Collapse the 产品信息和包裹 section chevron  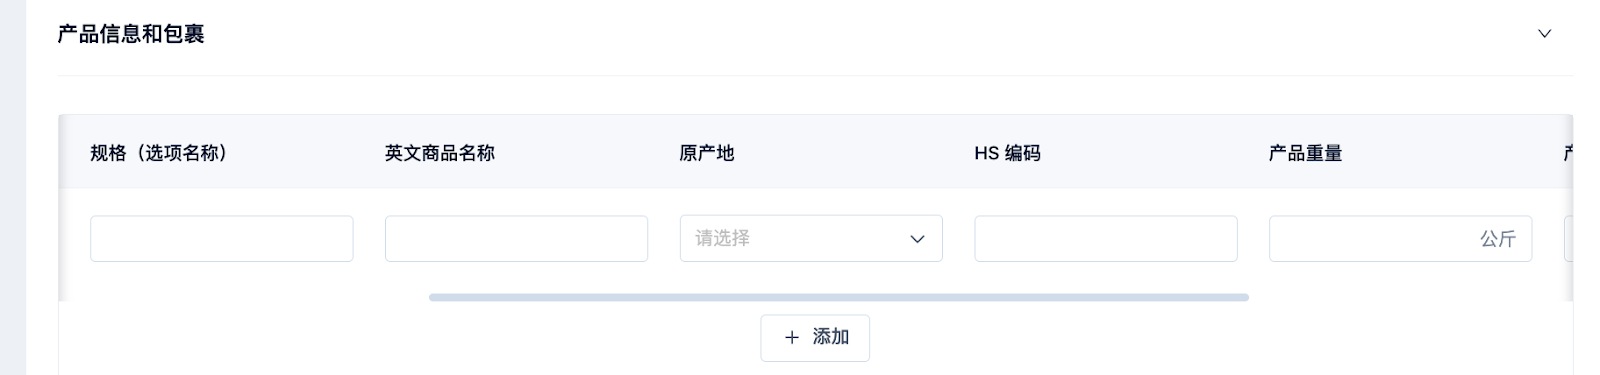click(1544, 34)
